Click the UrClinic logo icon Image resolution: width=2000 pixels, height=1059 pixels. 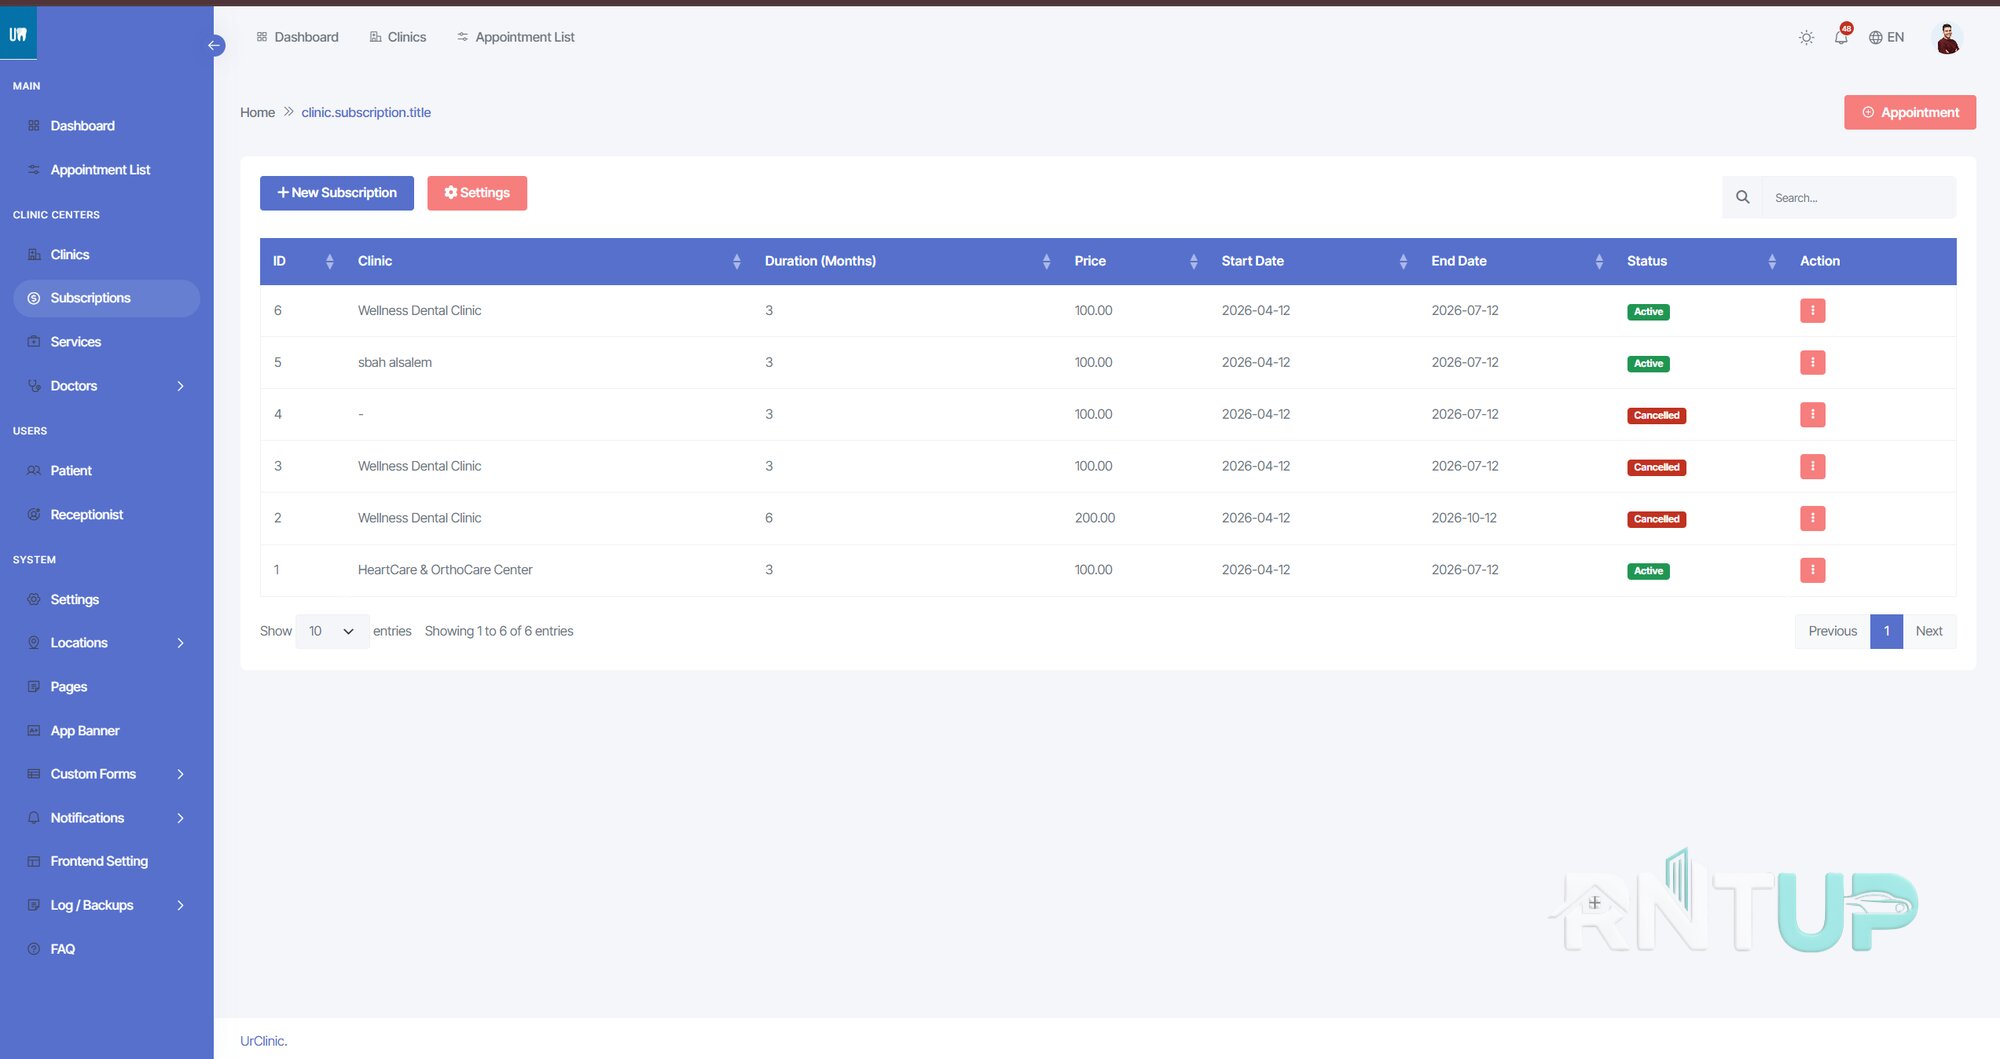[x=18, y=34]
